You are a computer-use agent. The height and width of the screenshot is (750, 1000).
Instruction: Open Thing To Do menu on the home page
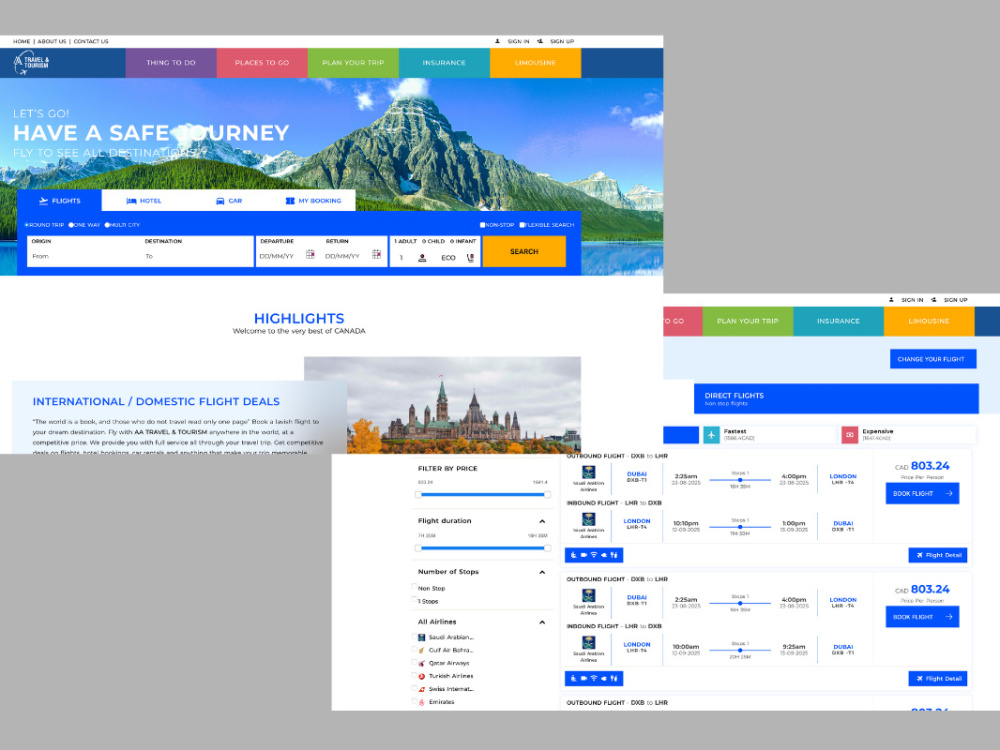[171, 63]
